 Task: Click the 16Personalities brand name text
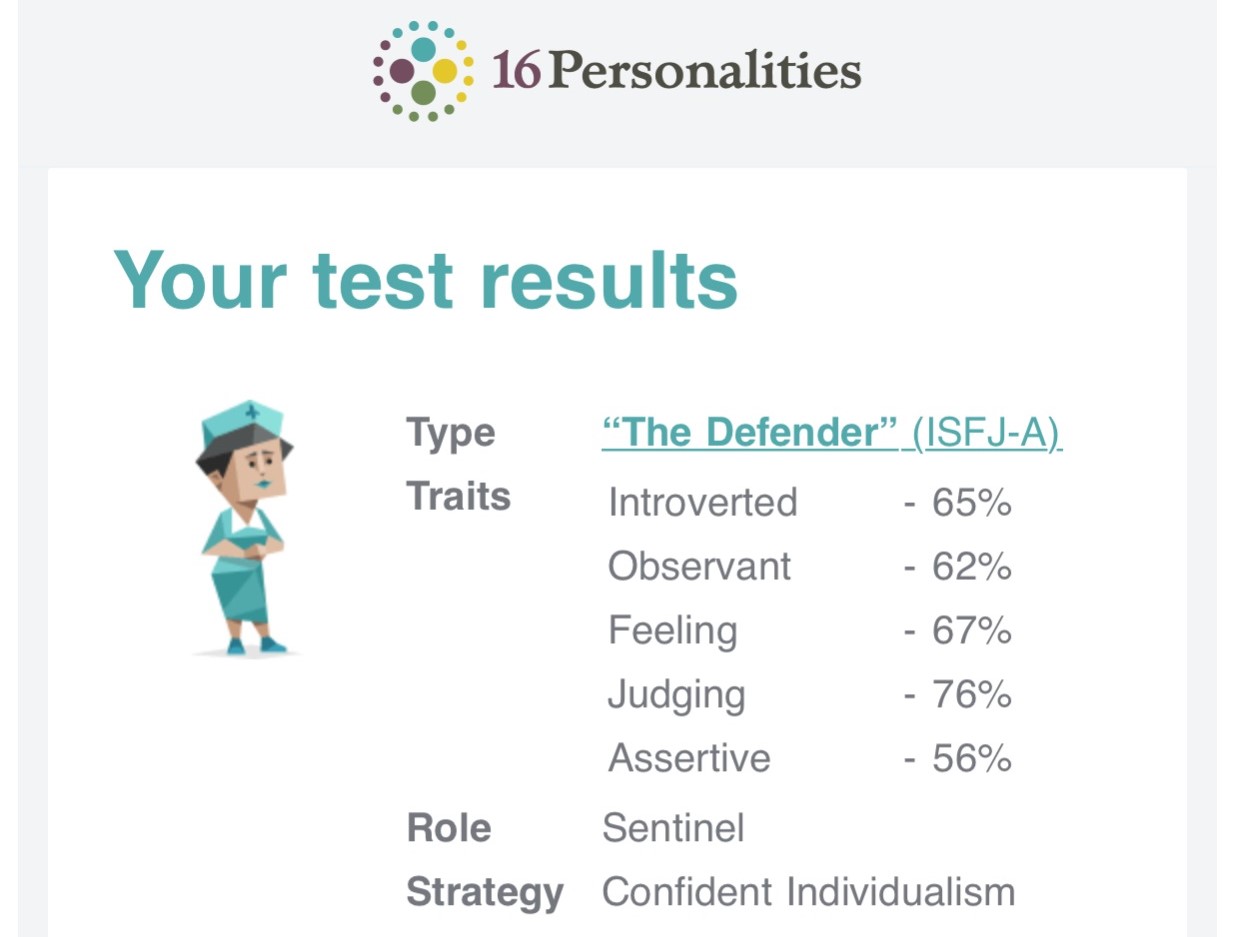pos(676,71)
